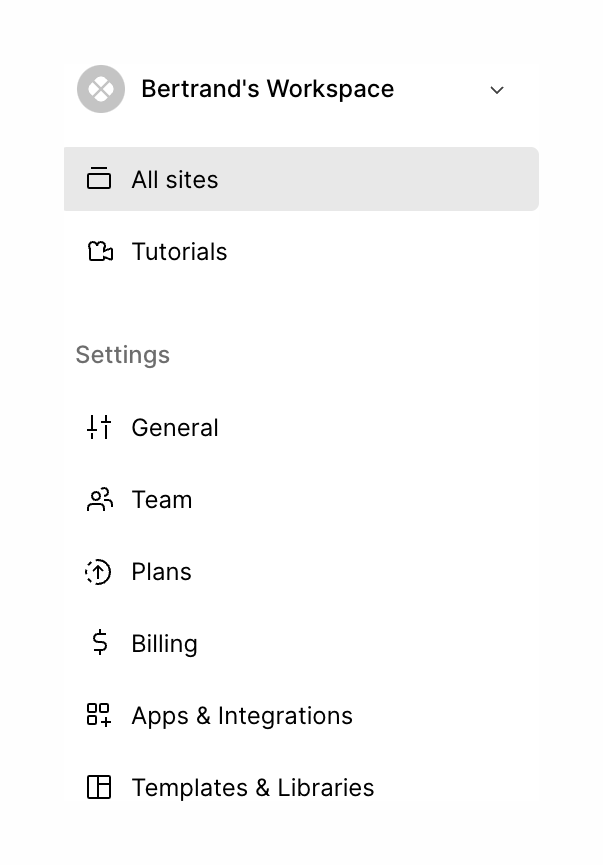
Task: Click the Team members icon
Action: coord(99,499)
